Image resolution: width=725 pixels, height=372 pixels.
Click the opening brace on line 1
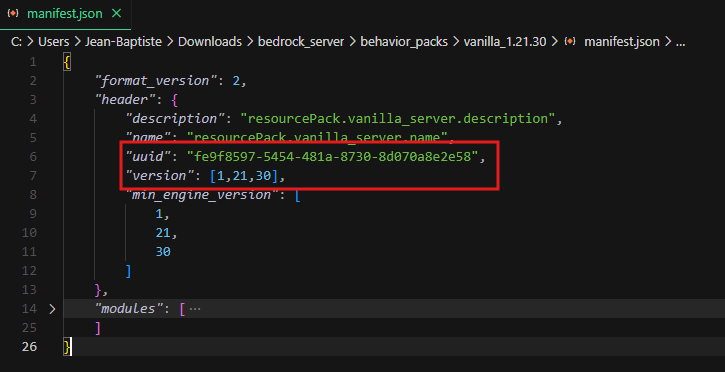[x=68, y=62]
